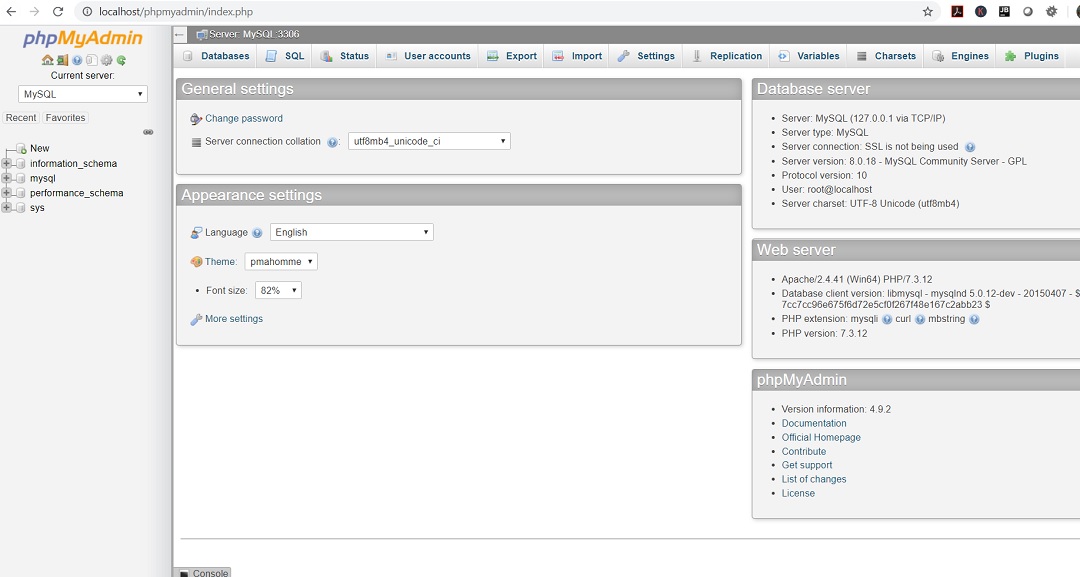
Task: Click the browser back arrow
Action: (x=12, y=12)
